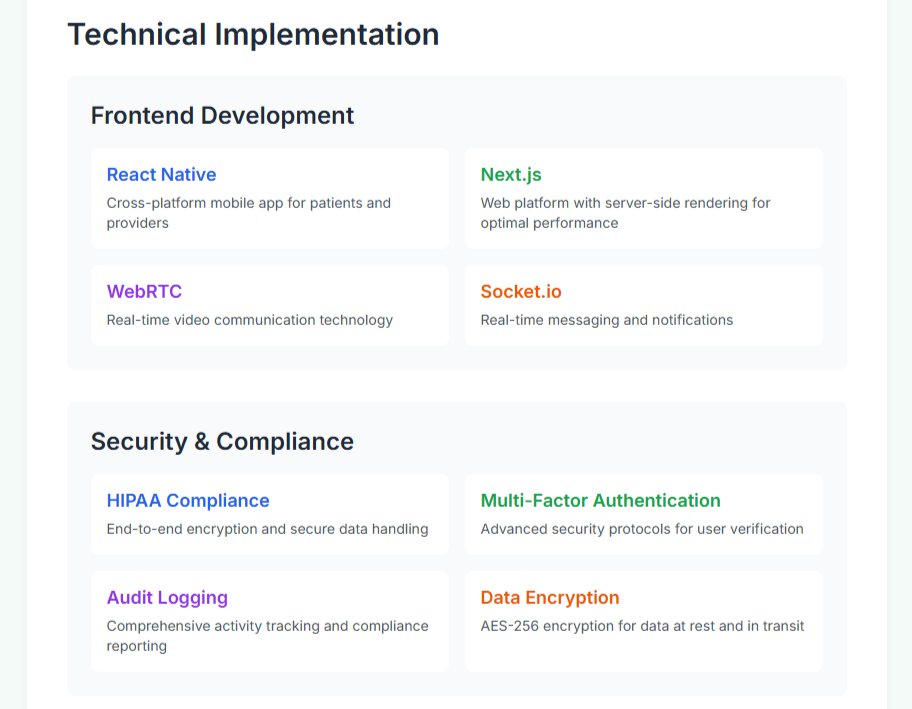Click Multi-Factor Authentication title

click(x=600, y=501)
